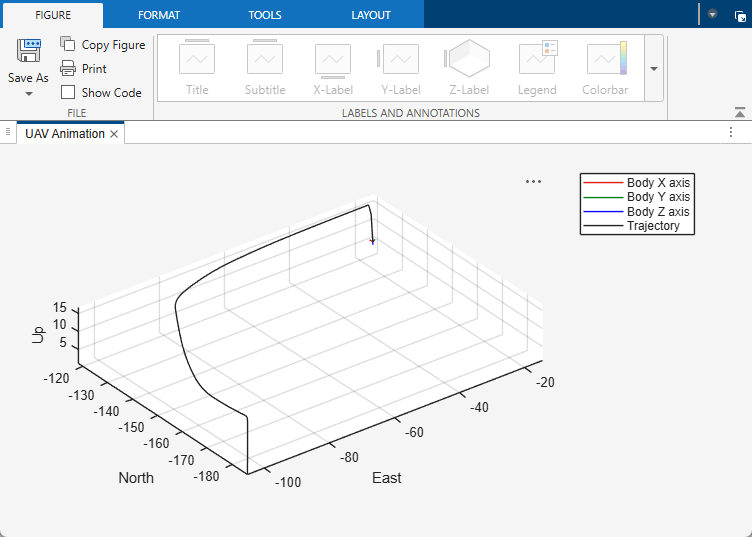The height and width of the screenshot is (537, 752).
Task: Click the -180 tick on North axis
Action: point(207,477)
